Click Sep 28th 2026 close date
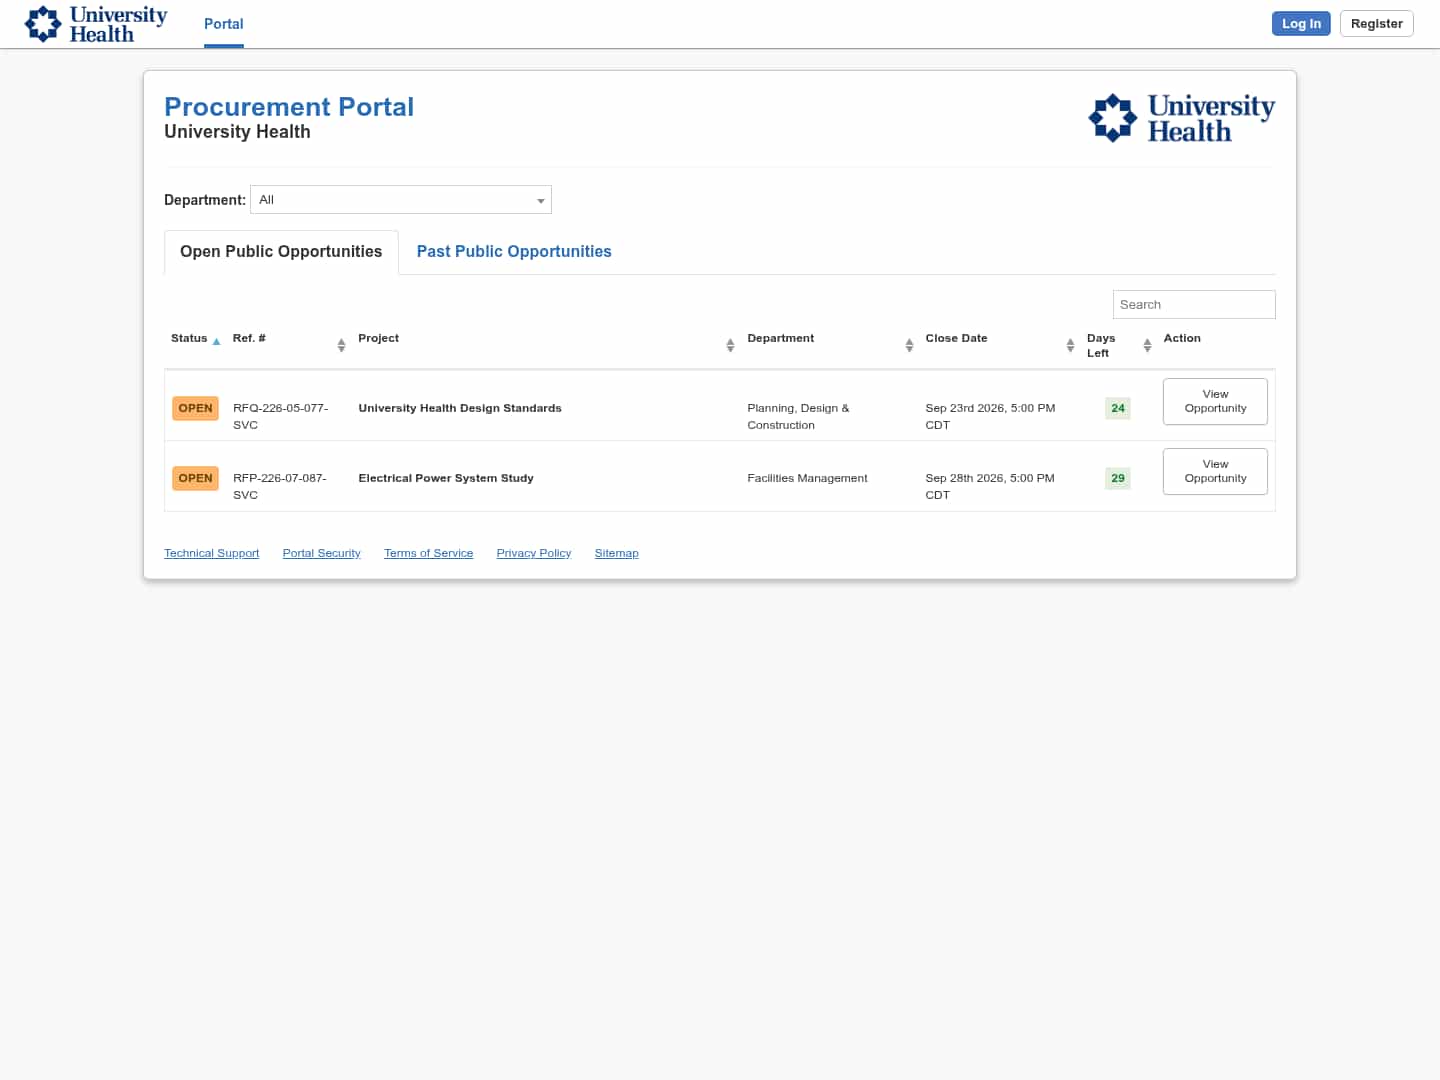Viewport: 1440px width, 1080px height. tap(990, 486)
